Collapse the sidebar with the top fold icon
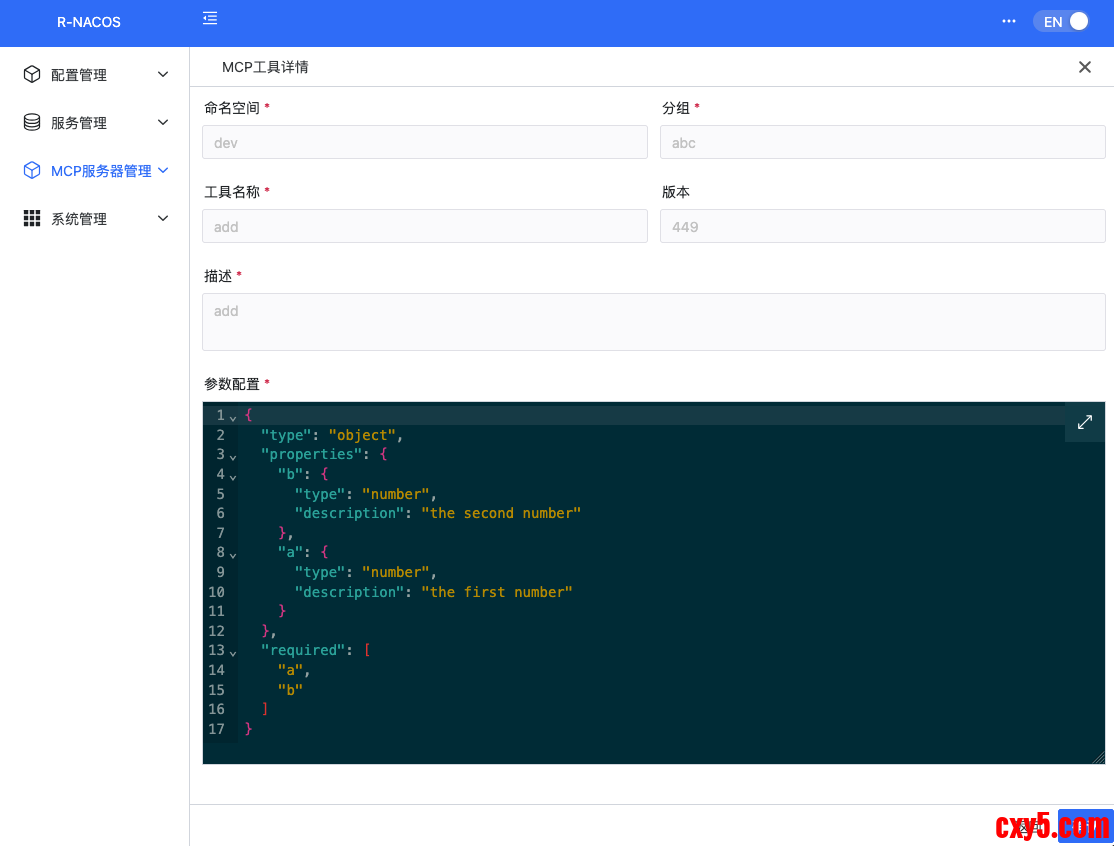The width and height of the screenshot is (1114, 846). tap(210, 18)
